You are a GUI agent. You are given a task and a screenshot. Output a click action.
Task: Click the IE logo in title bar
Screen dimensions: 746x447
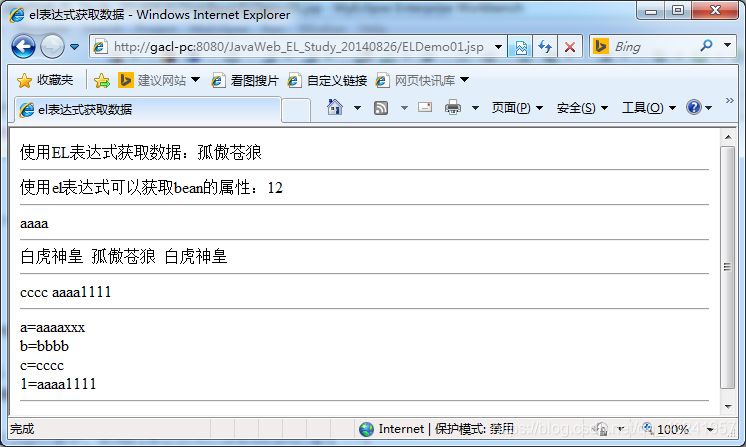point(17,15)
